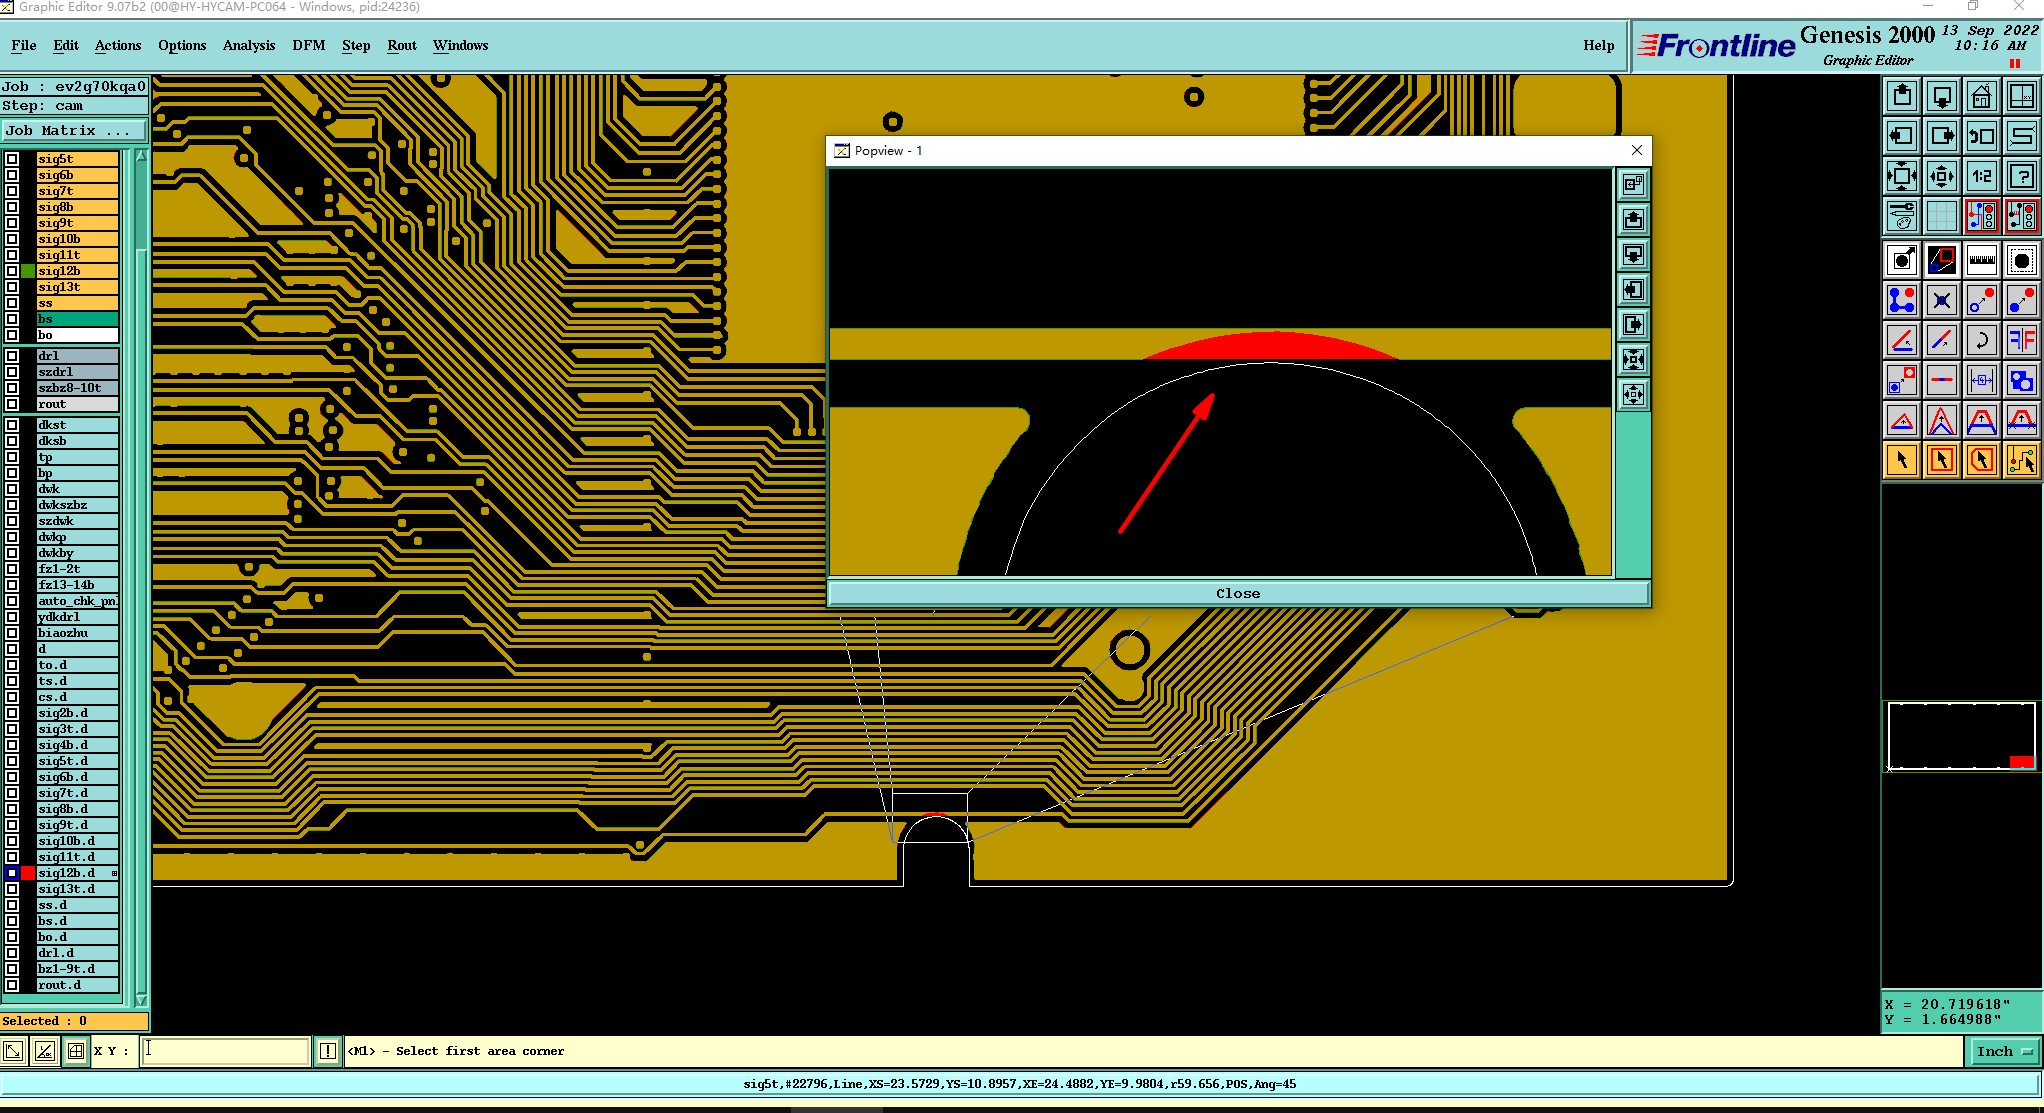Select the polygon-select arrow tool
The image size is (2044, 1113).
click(x=1981, y=460)
